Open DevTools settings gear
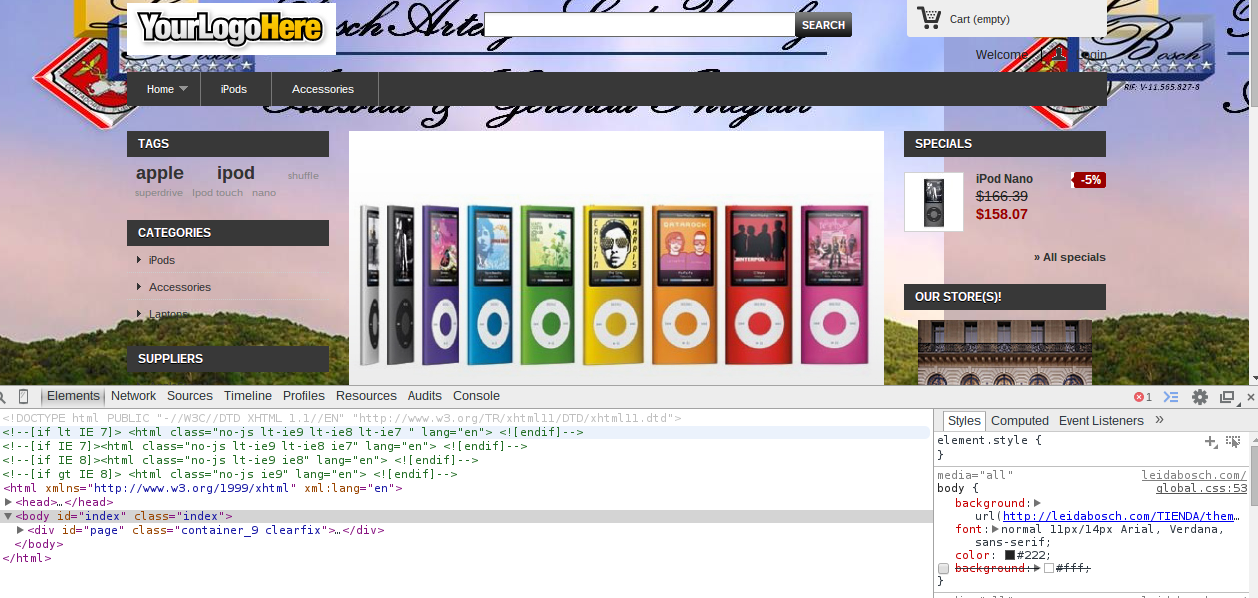 point(1200,397)
